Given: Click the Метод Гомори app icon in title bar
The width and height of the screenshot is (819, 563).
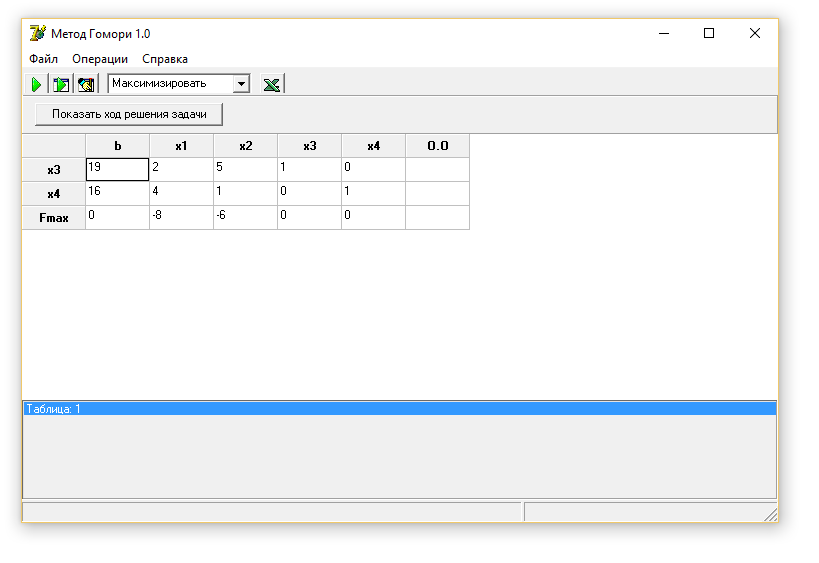Looking at the screenshot, I should 38,33.
